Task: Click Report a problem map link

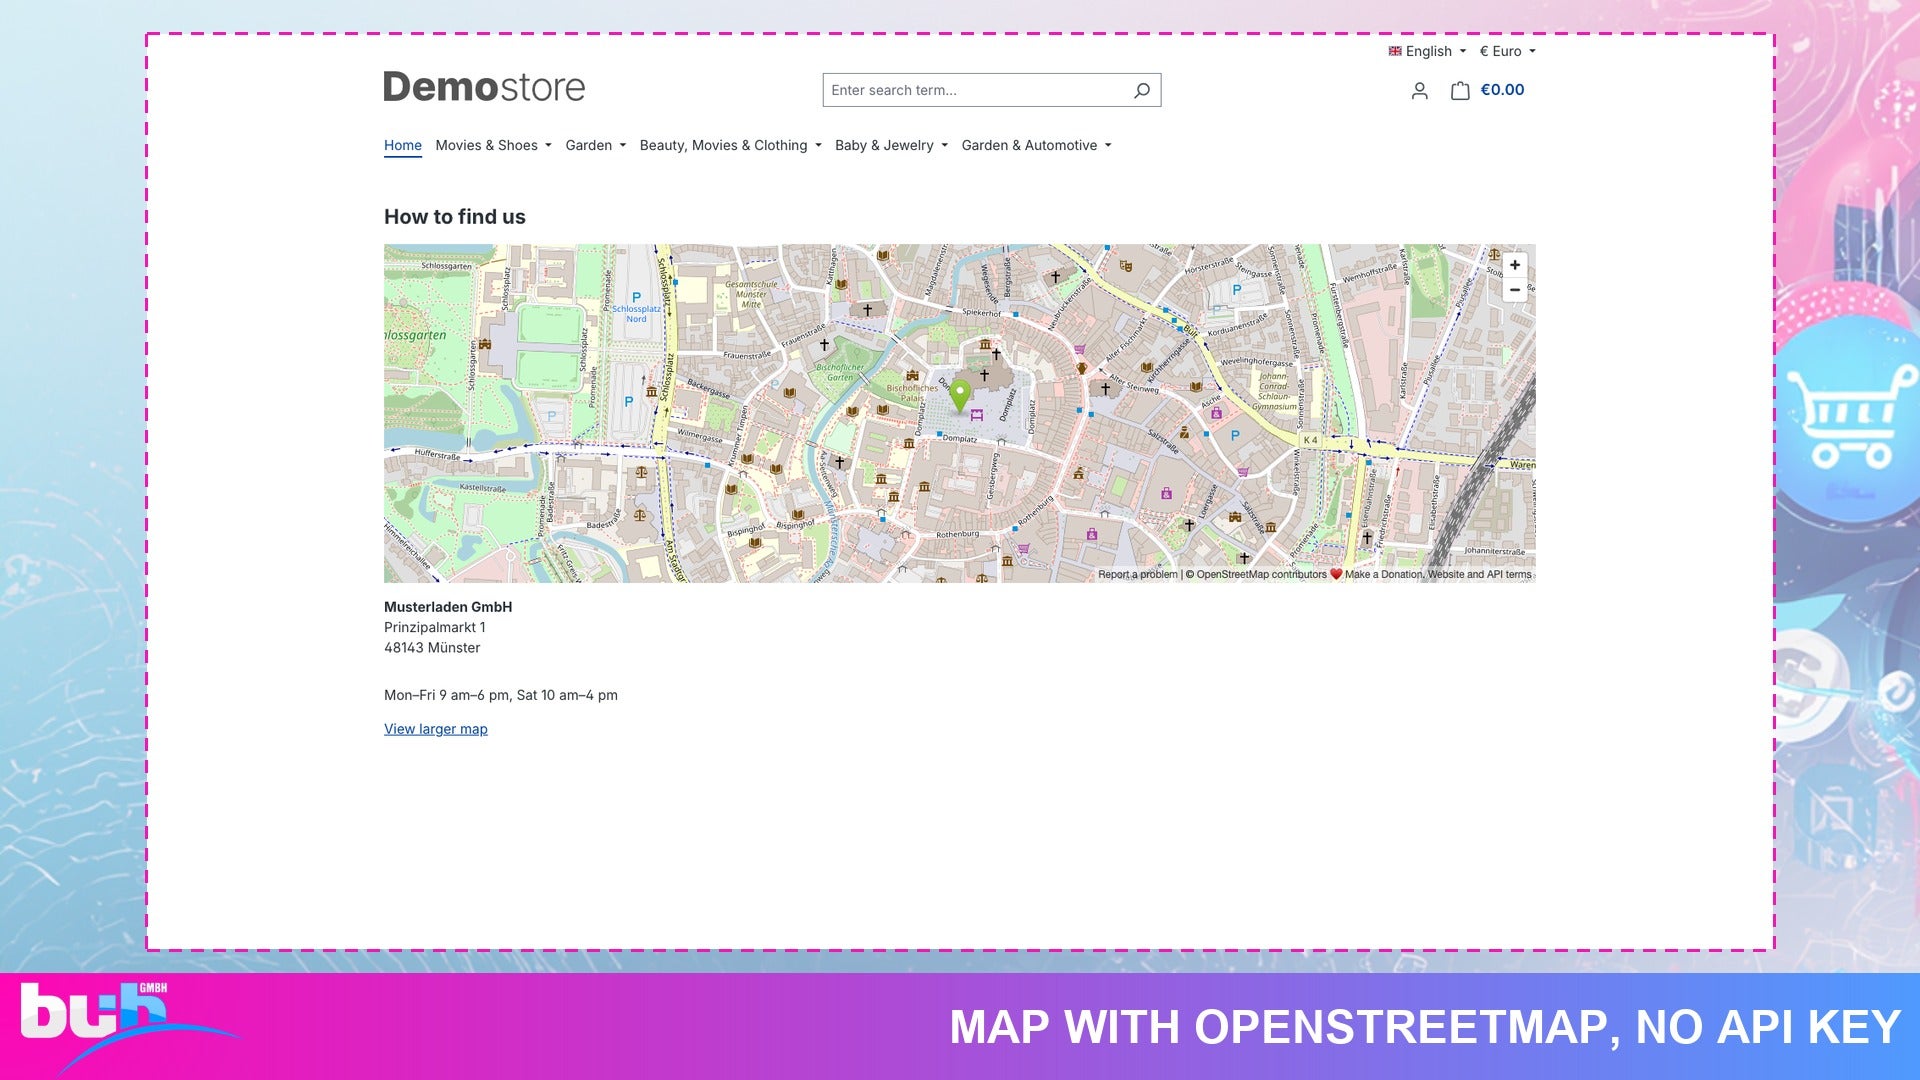Action: coord(1138,574)
